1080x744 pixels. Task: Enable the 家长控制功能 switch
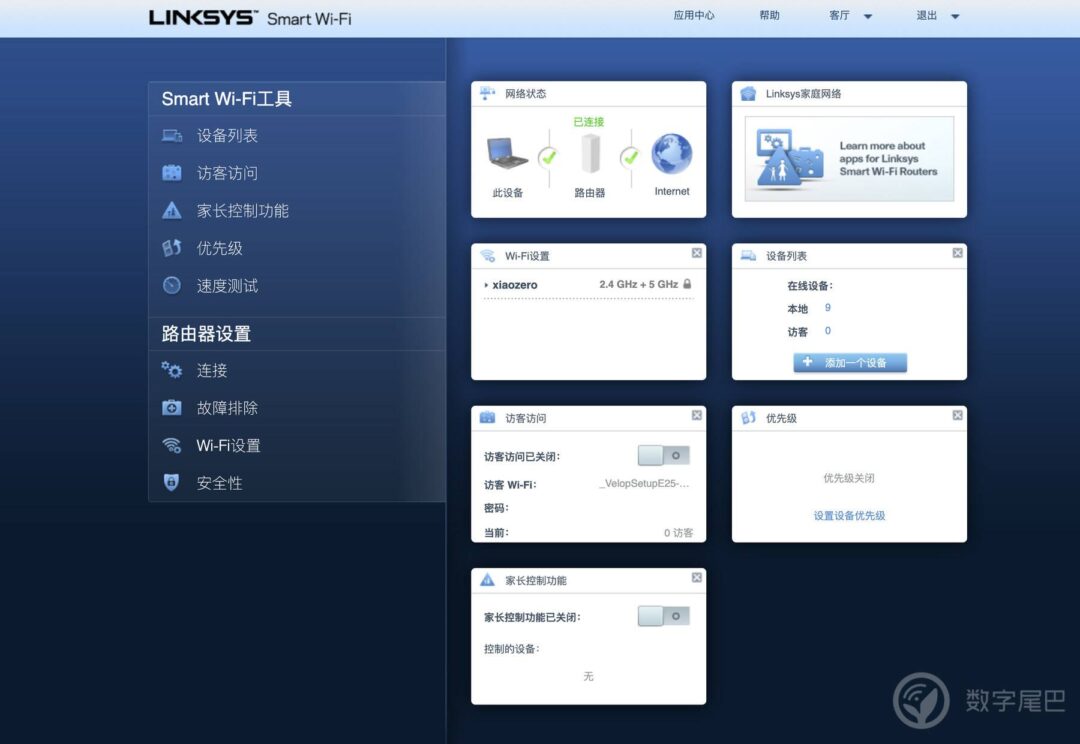tap(663, 617)
